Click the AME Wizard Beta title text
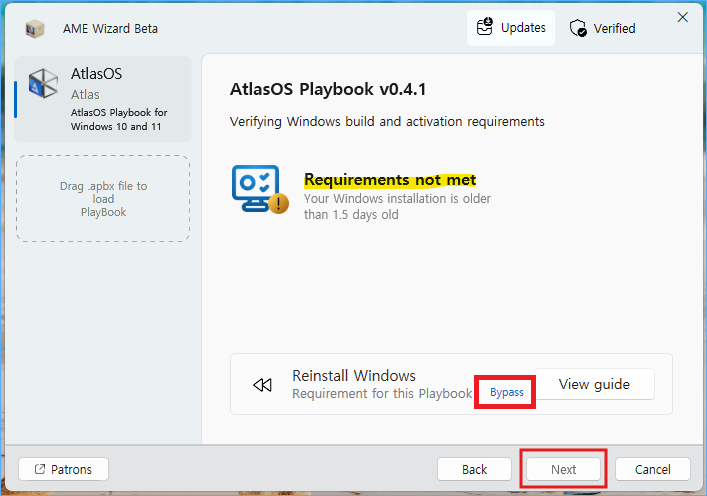 110,29
